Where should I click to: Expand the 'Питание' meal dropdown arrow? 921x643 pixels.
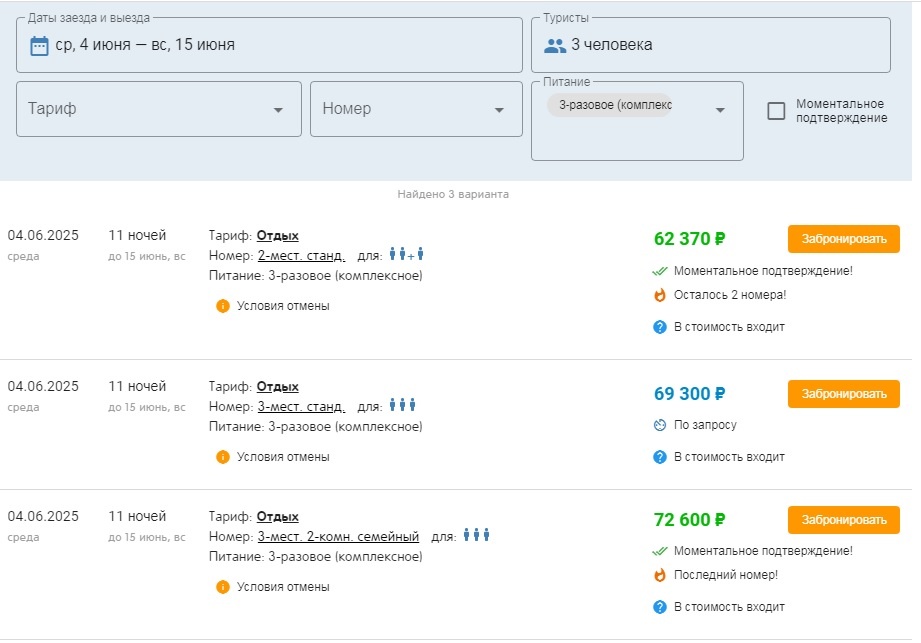(x=720, y=110)
